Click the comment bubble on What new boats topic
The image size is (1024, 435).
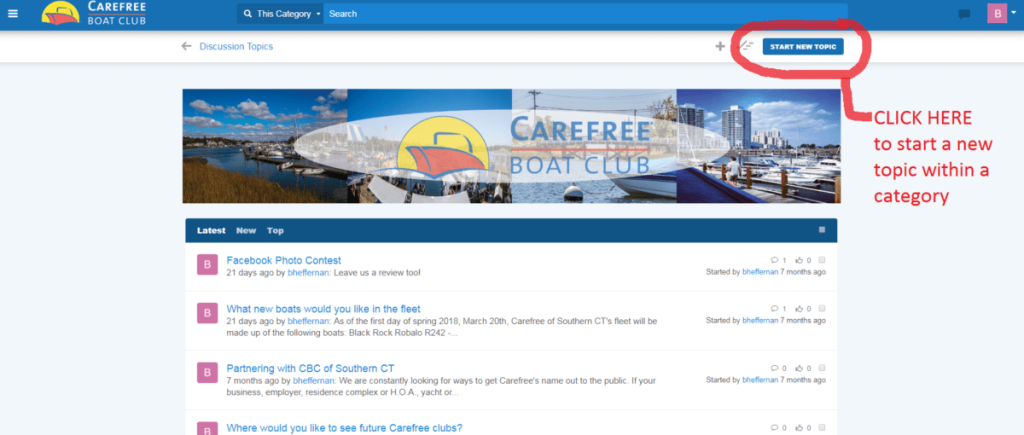pyautogui.click(x=775, y=309)
